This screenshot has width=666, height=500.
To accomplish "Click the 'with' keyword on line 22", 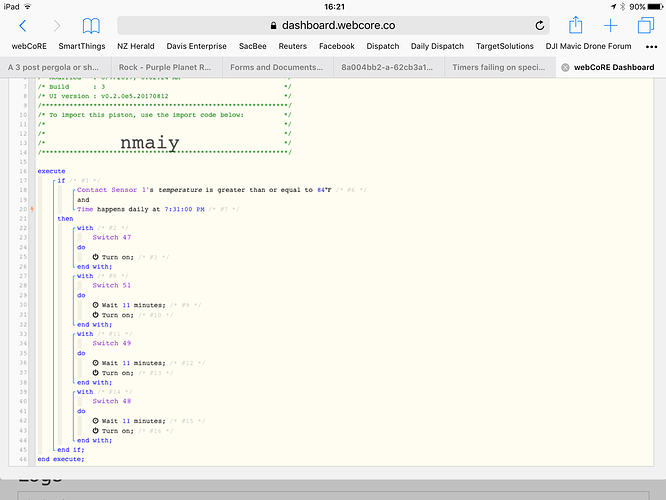I will pyautogui.click(x=85, y=228).
